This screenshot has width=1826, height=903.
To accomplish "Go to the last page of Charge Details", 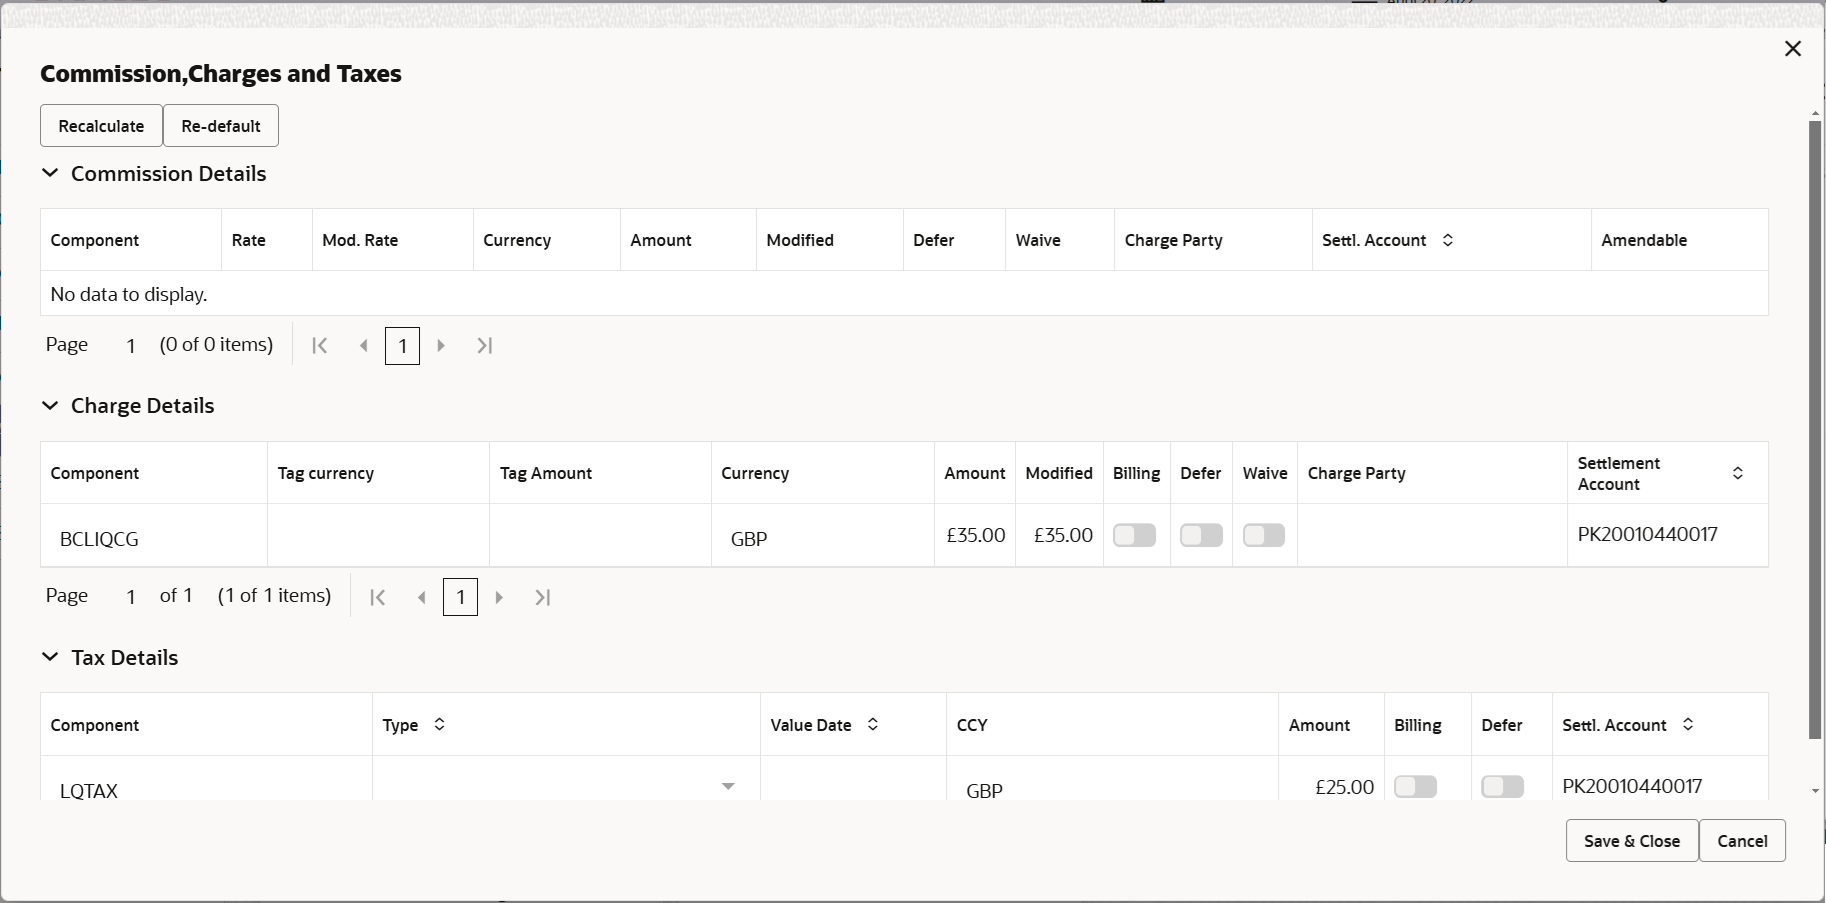I will pyautogui.click(x=542, y=597).
